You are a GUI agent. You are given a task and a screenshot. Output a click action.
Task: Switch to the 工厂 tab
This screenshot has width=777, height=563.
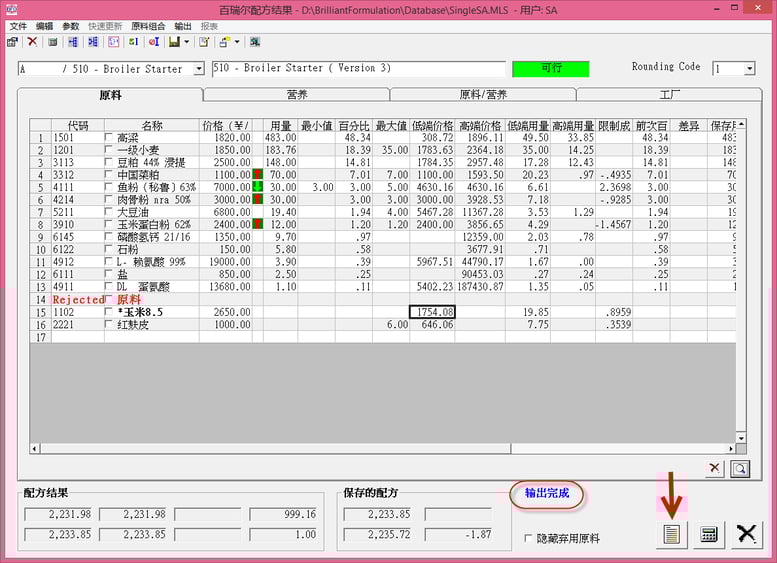[669, 95]
